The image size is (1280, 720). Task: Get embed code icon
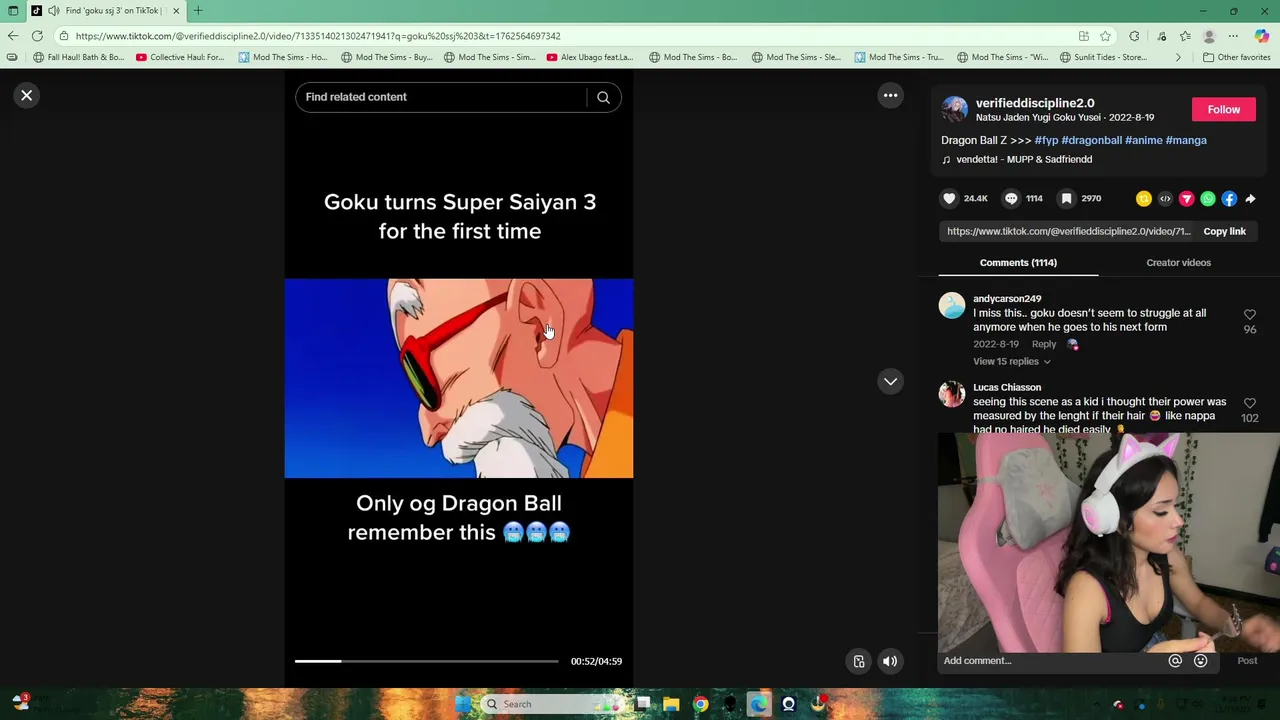click(1165, 199)
